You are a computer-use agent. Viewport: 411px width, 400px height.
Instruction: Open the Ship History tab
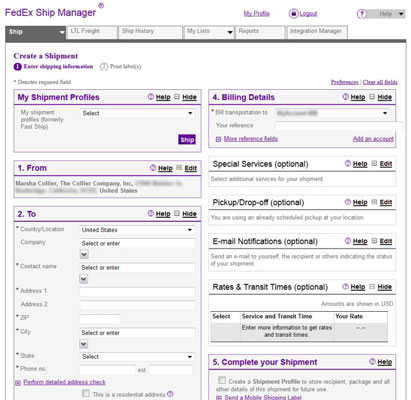click(x=151, y=32)
